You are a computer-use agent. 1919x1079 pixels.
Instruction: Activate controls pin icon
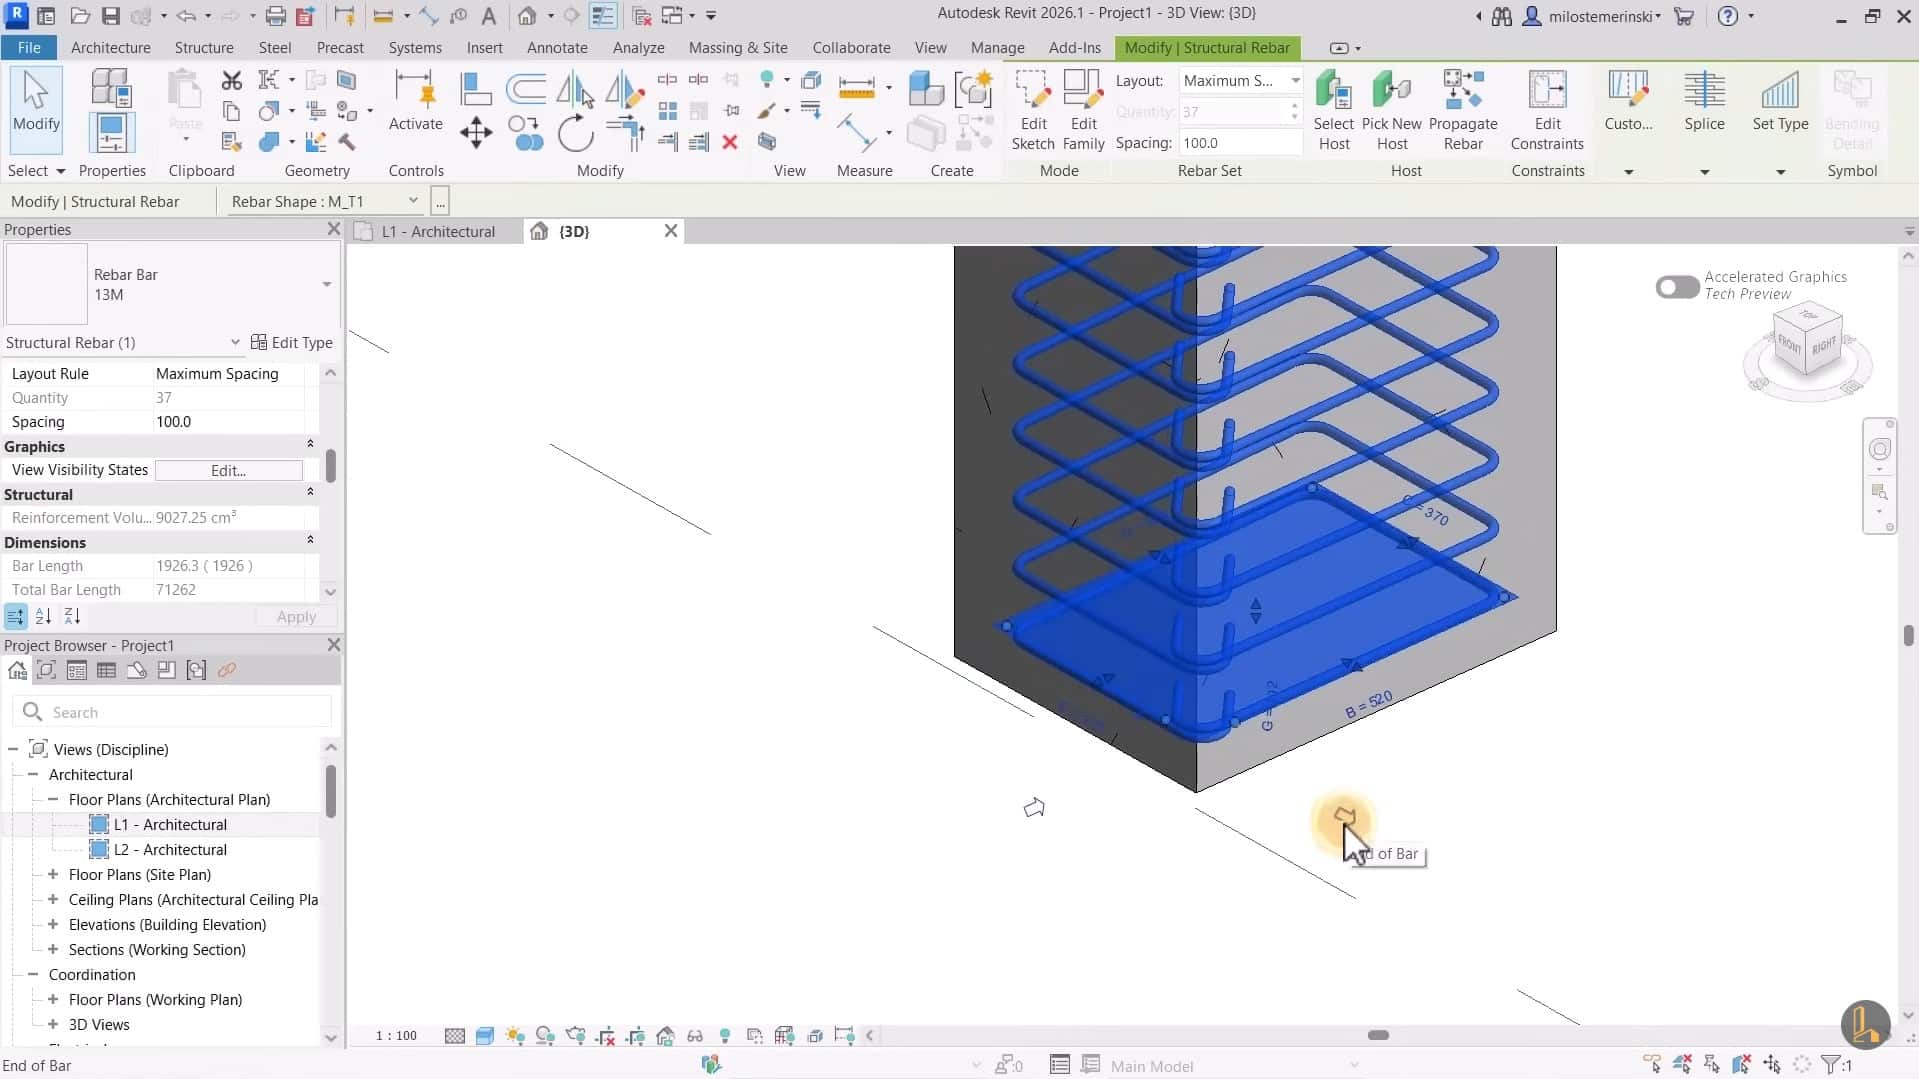point(415,102)
